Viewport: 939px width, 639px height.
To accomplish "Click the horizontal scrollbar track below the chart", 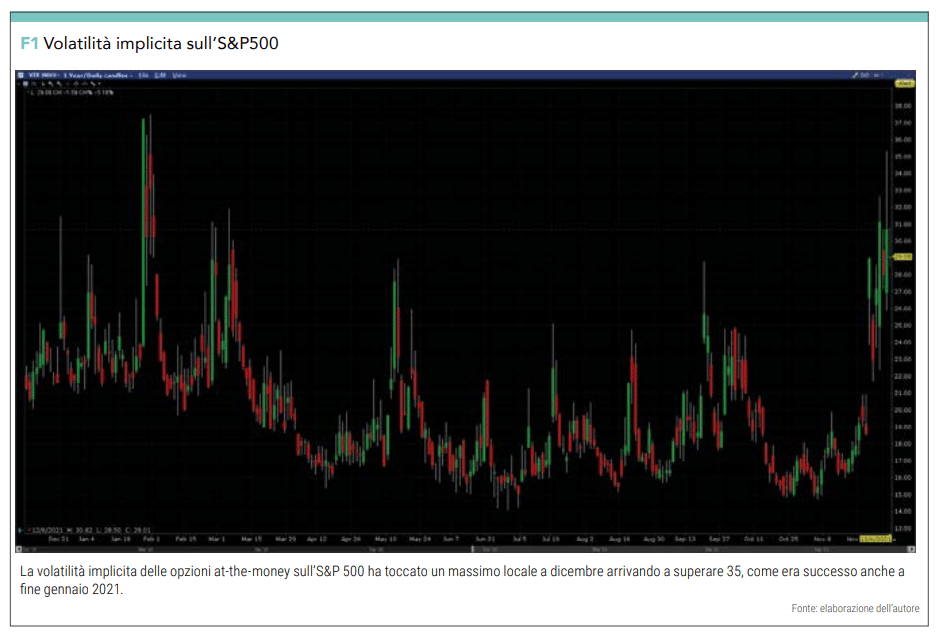I will pyautogui.click(x=465, y=549).
